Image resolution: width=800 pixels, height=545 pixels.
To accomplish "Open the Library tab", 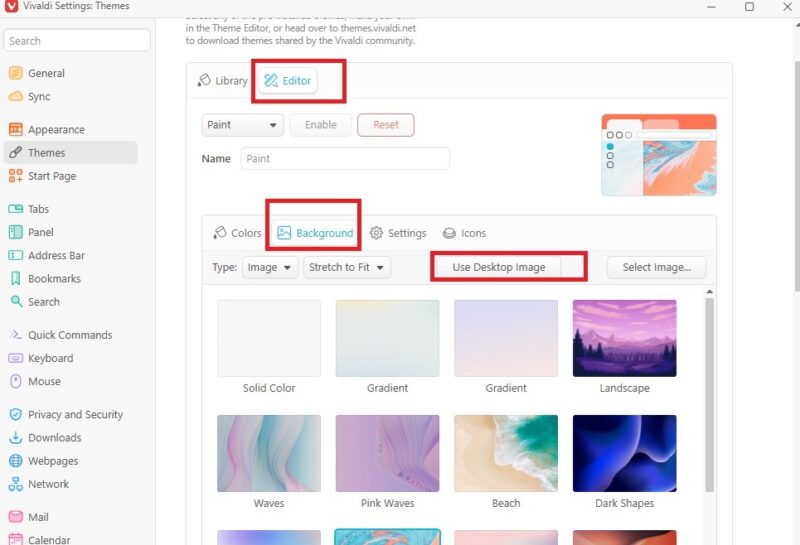I will click(222, 81).
